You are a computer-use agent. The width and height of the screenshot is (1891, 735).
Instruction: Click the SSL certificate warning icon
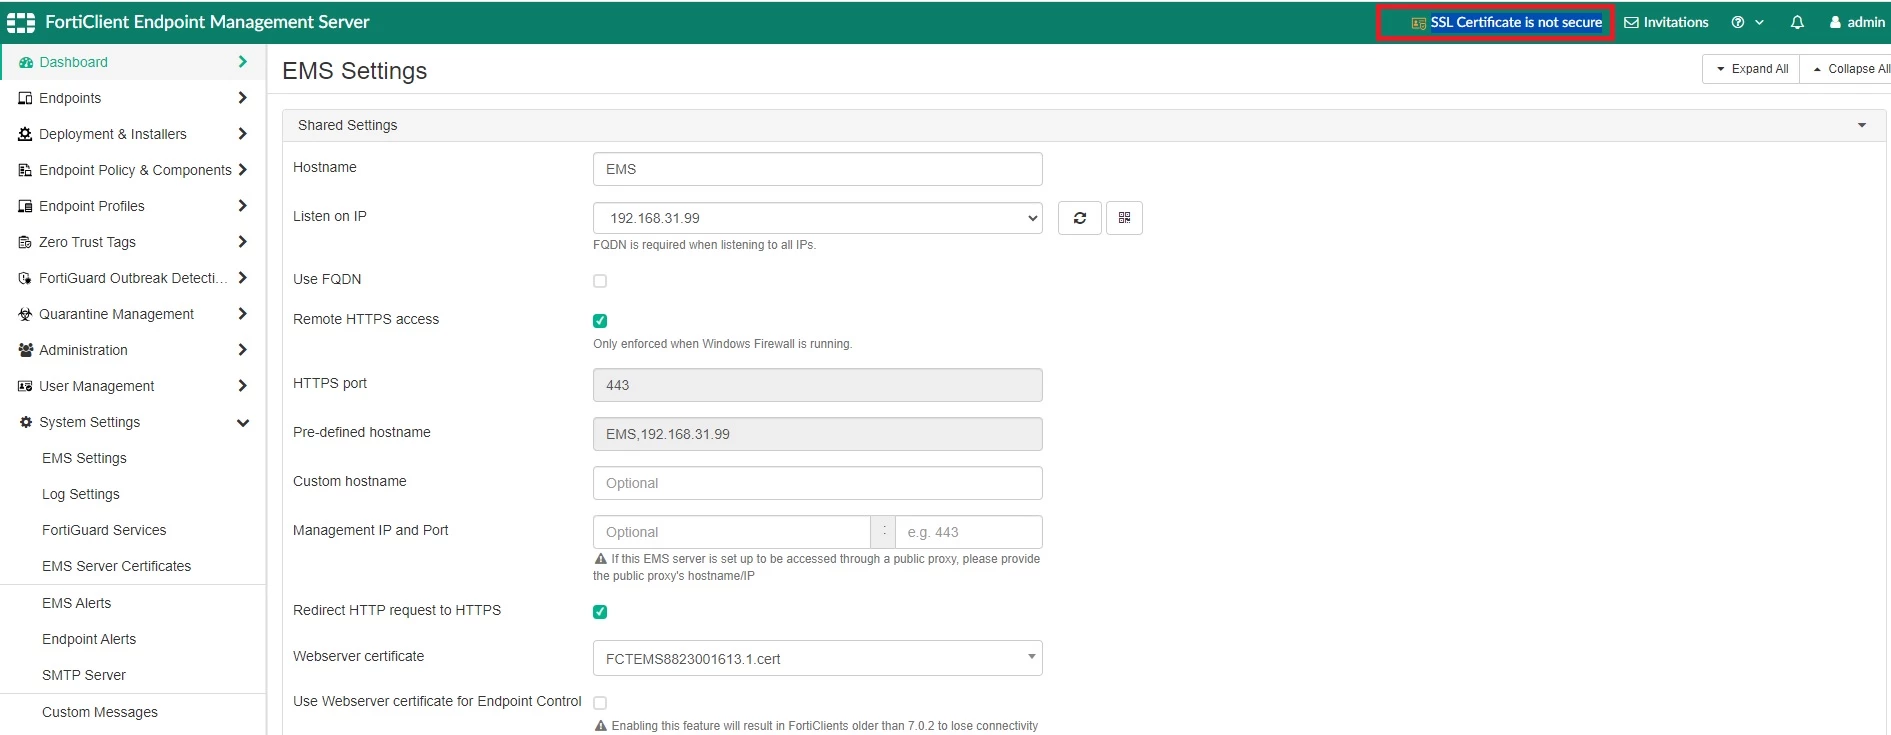pyautogui.click(x=1418, y=23)
